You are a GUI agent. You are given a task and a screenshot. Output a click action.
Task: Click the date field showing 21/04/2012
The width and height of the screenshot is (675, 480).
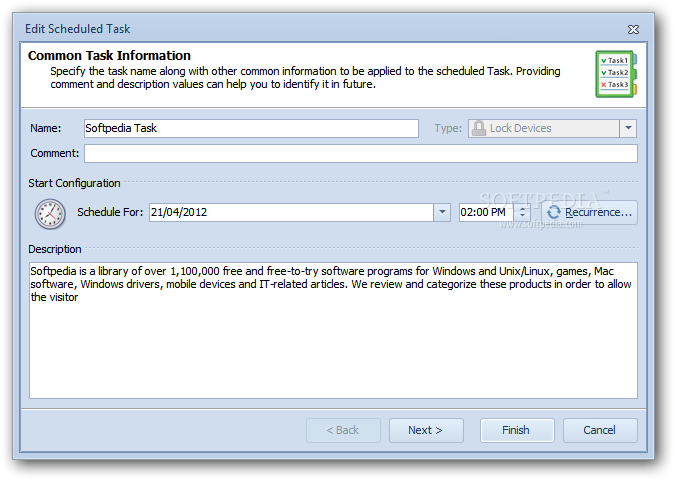click(291, 212)
